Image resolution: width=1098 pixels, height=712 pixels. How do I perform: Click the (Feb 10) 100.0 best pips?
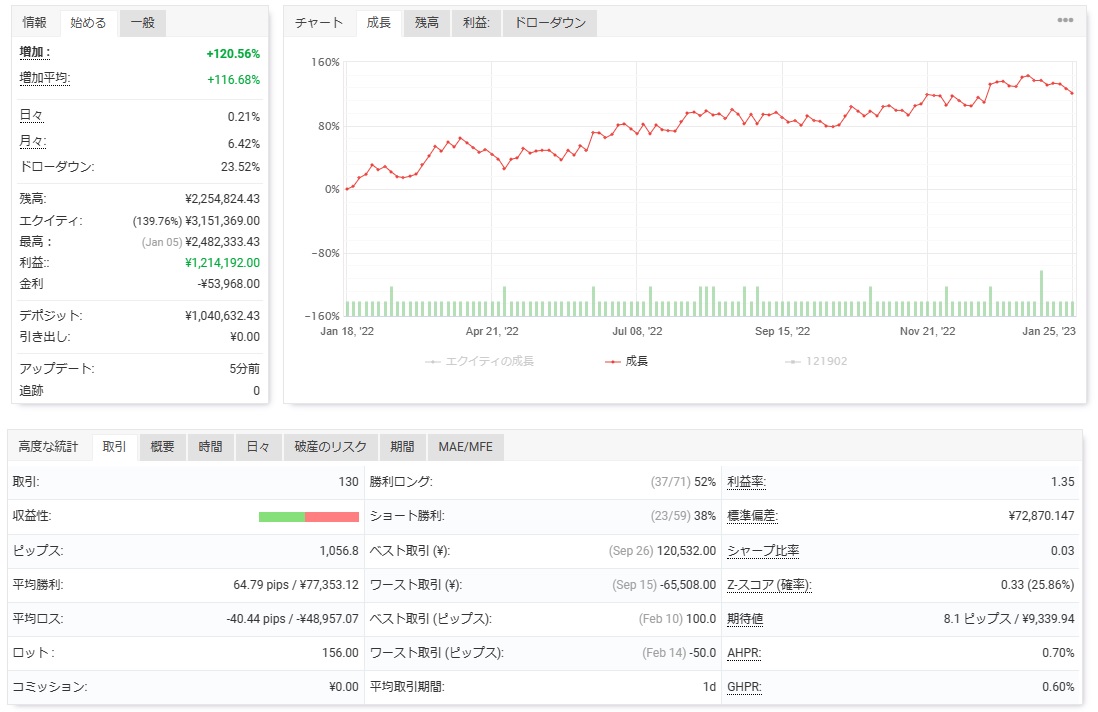[x=678, y=619]
